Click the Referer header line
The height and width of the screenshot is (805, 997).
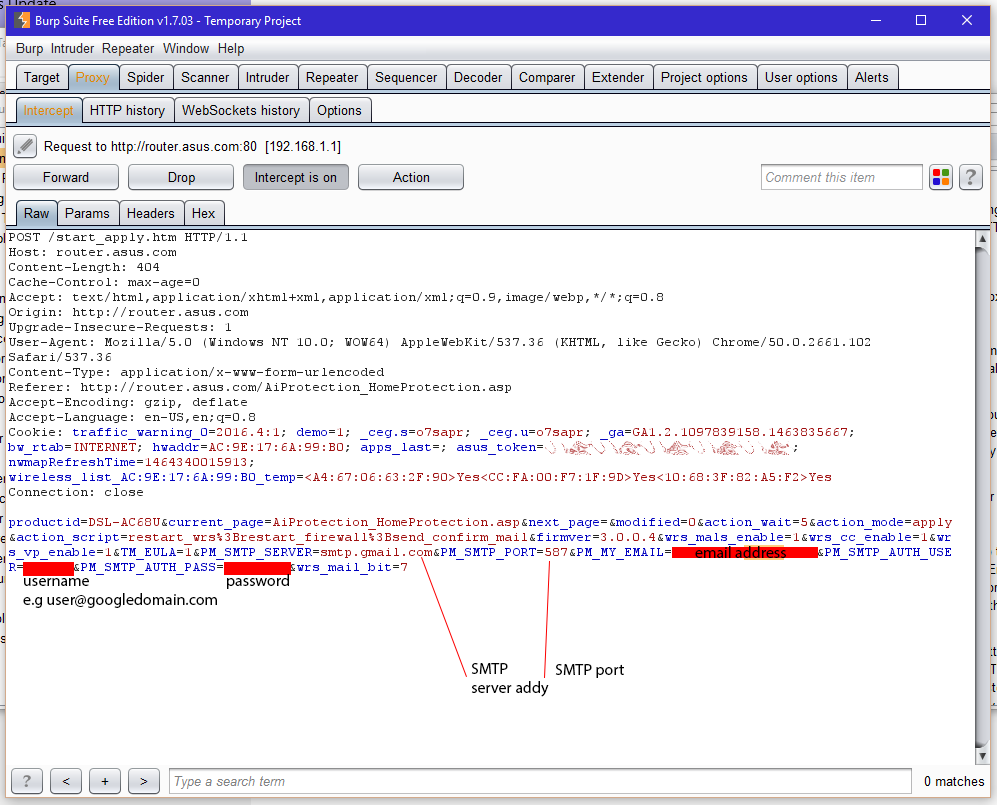point(259,387)
